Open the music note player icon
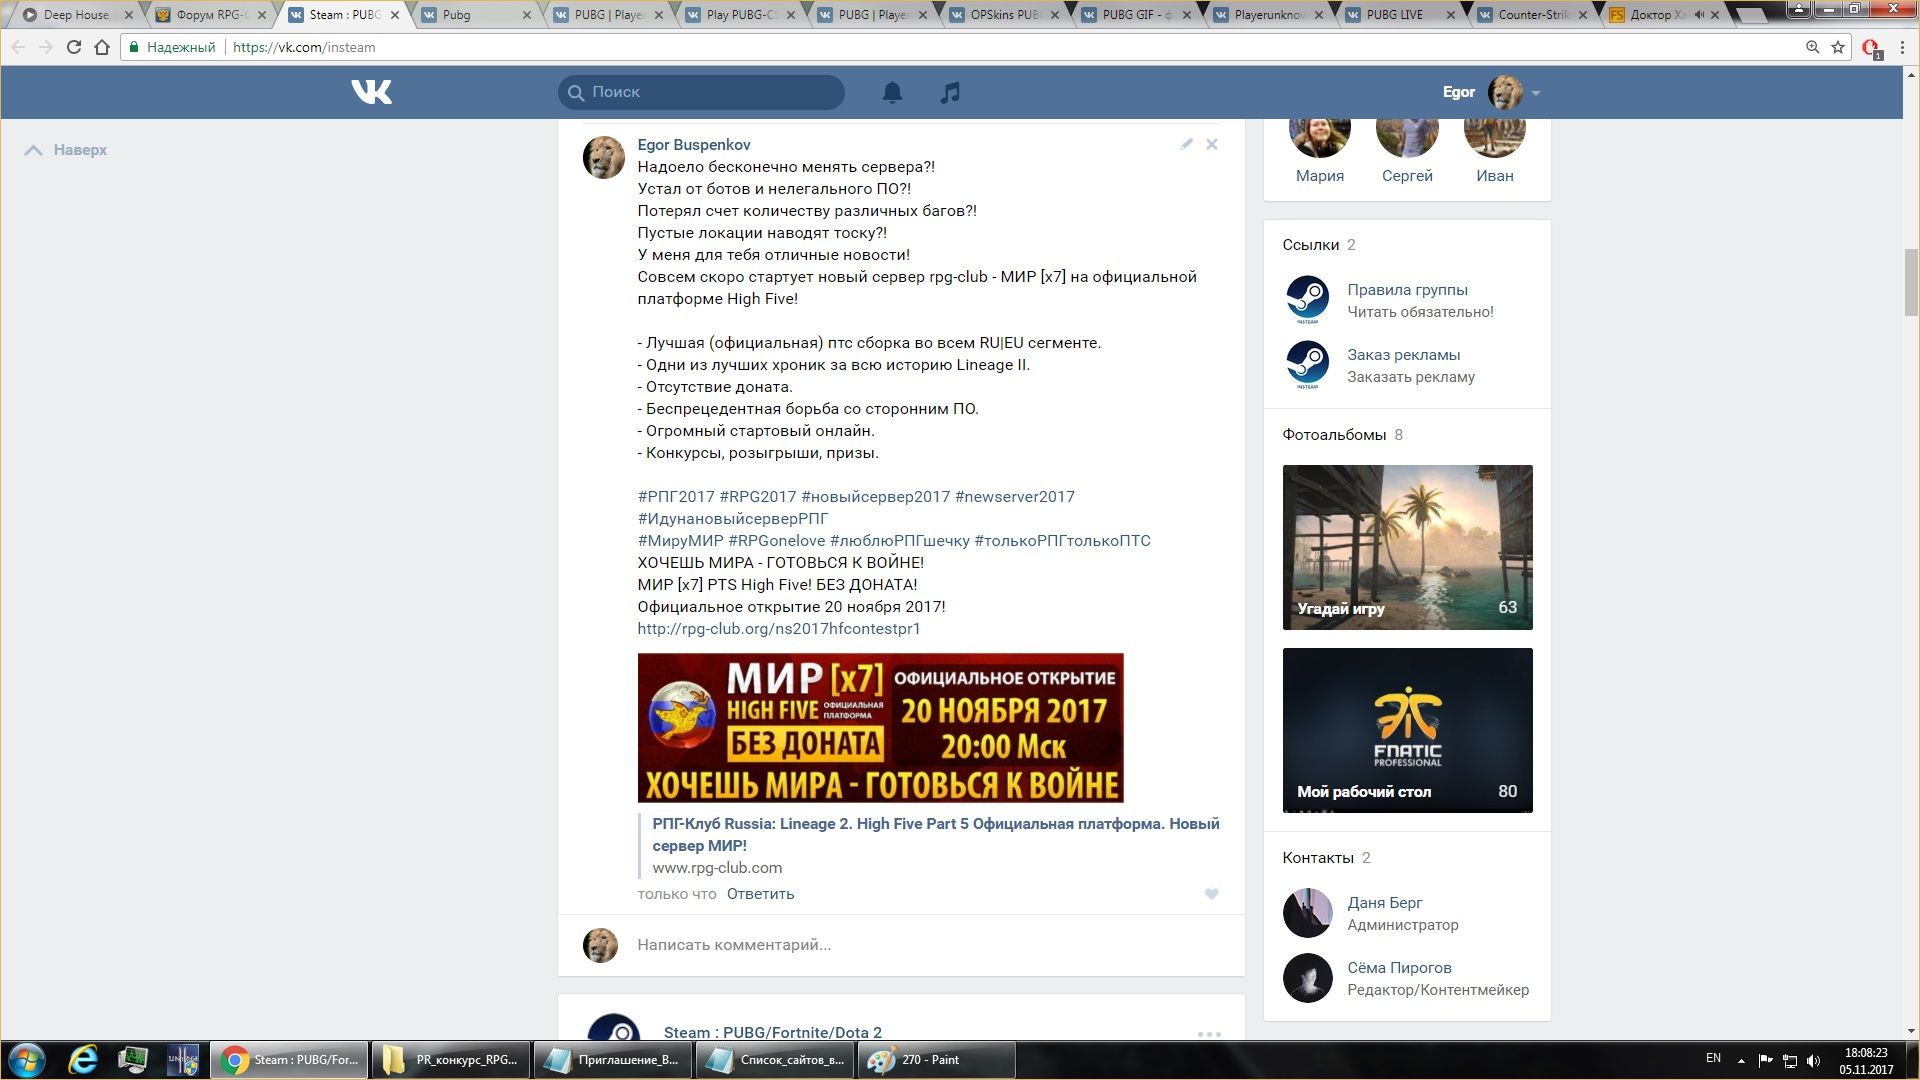 pyautogui.click(x=950, y=92)
